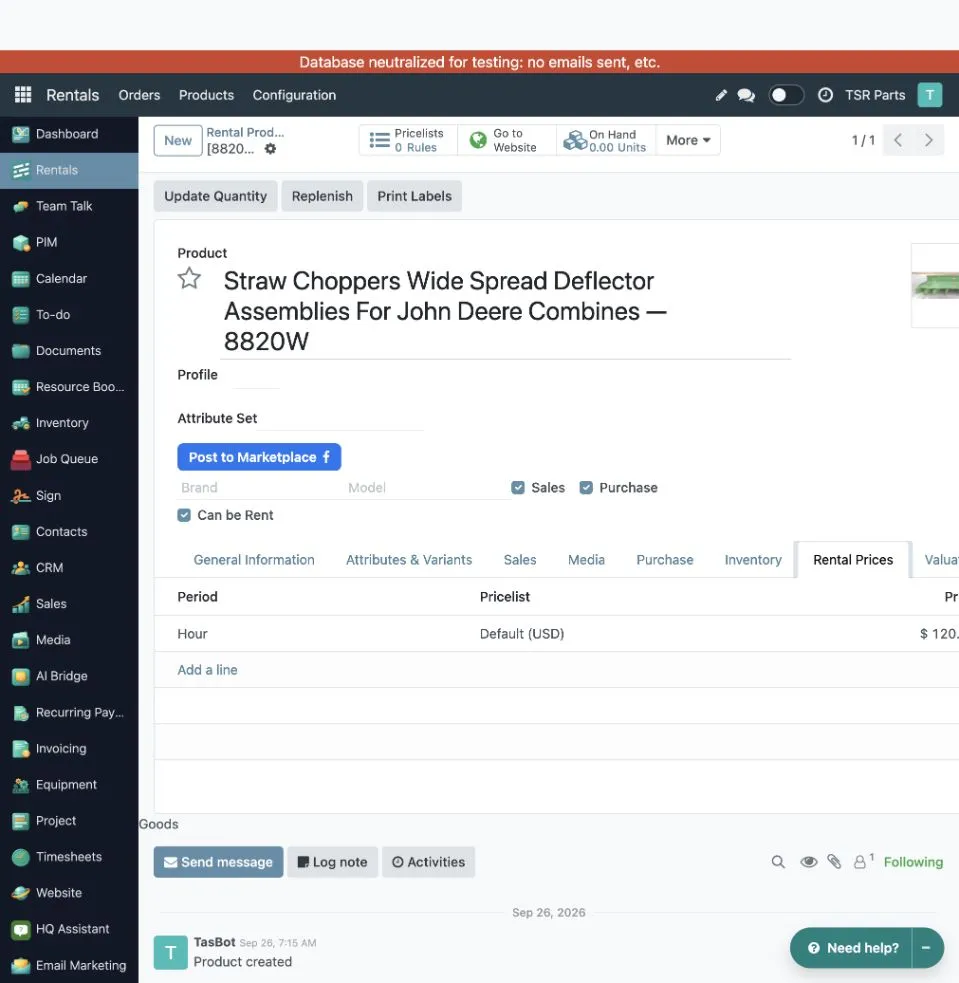Open the Orders menu item
959x983 pixels.
pyautogui.click(x=139, y=95)
